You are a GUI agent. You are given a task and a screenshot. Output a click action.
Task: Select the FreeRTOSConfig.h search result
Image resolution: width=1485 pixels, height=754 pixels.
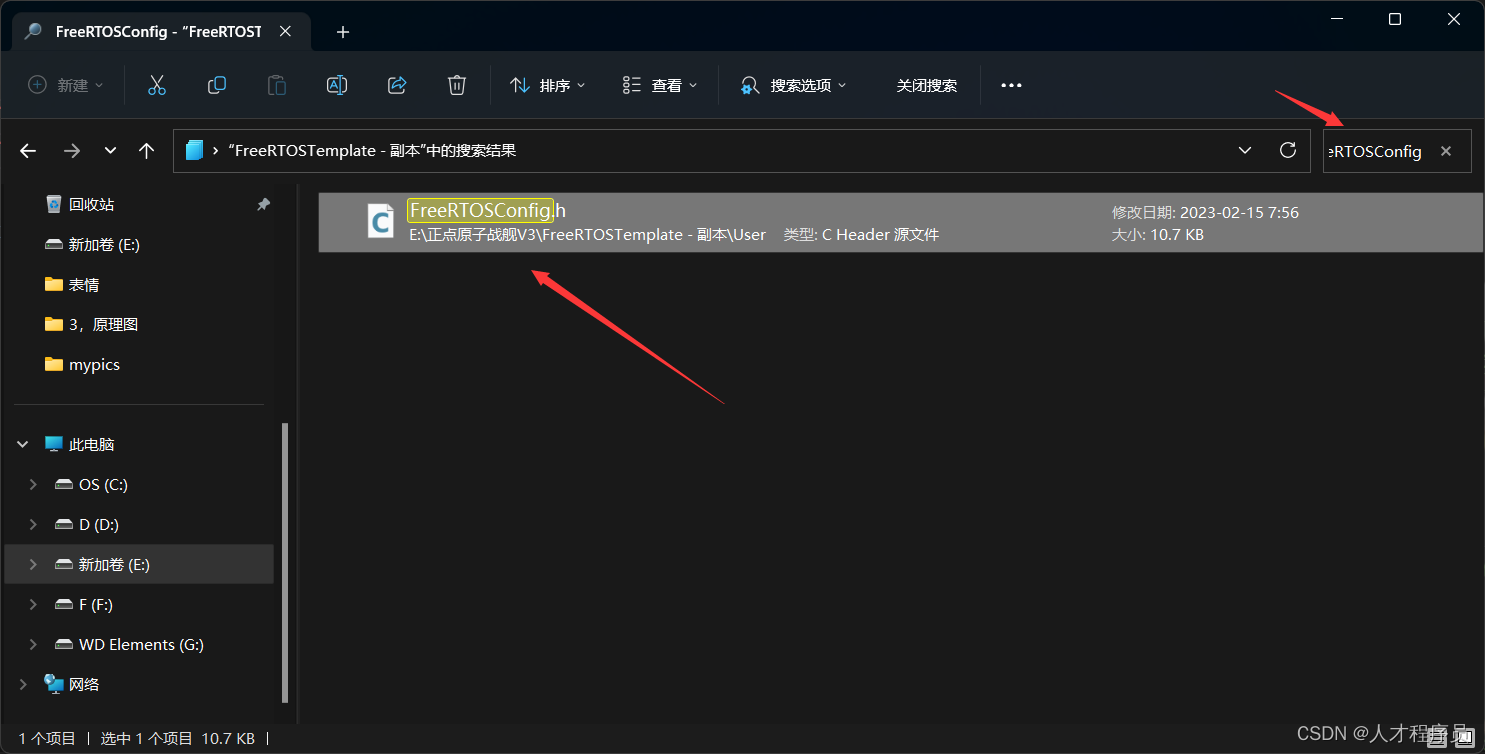(x=900, y=222)
